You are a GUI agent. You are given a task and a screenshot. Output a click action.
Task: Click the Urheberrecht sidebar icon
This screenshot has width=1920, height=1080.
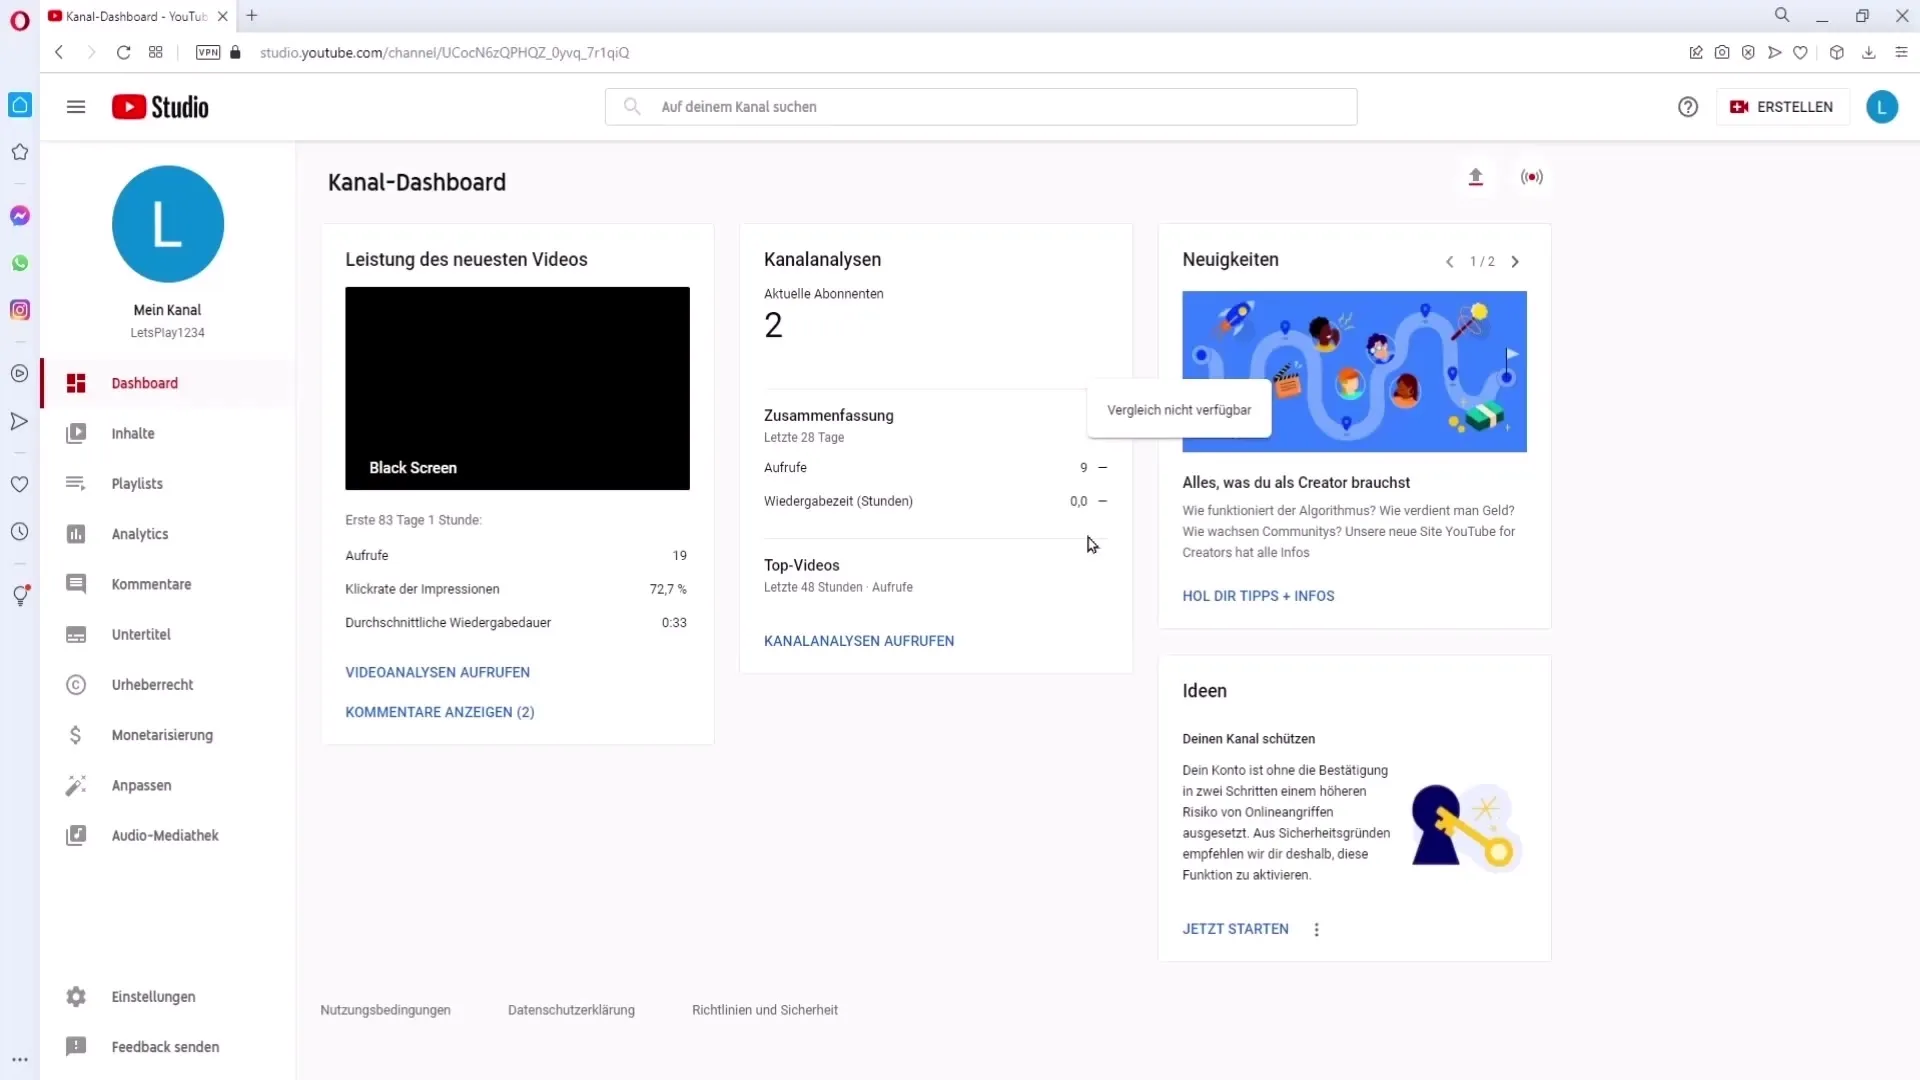point(75,684)
